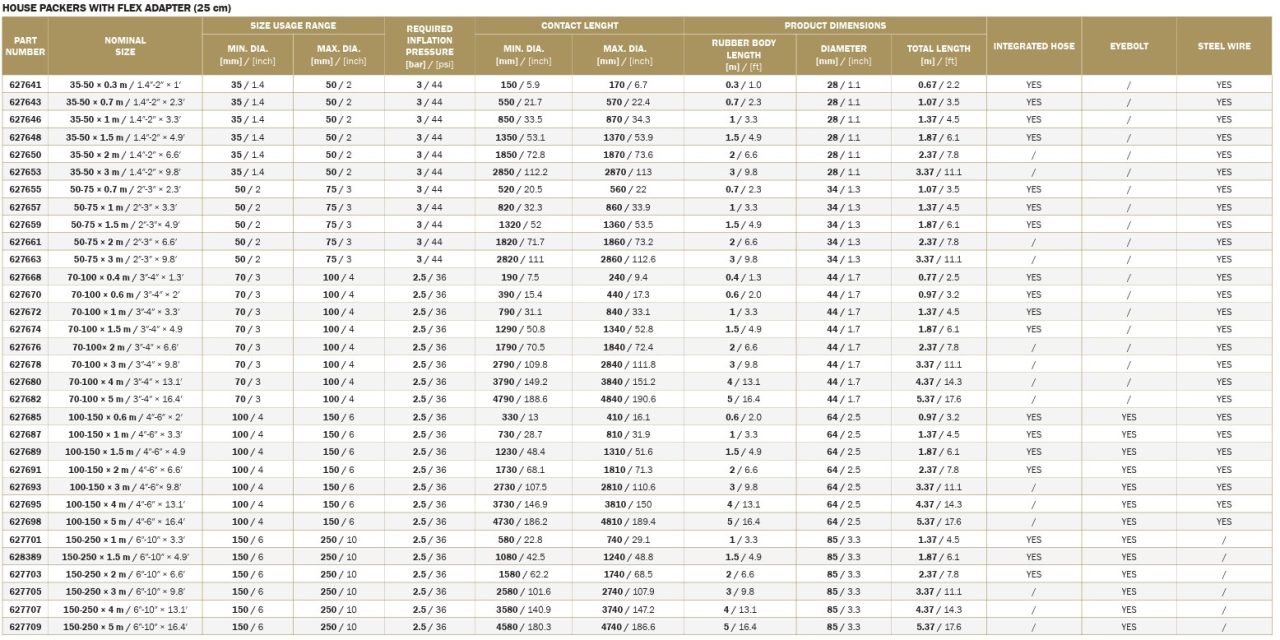Select the SIZE USAGE RANGE header
The width and height of the screenshot is (1280, 640).
(293, 25)
